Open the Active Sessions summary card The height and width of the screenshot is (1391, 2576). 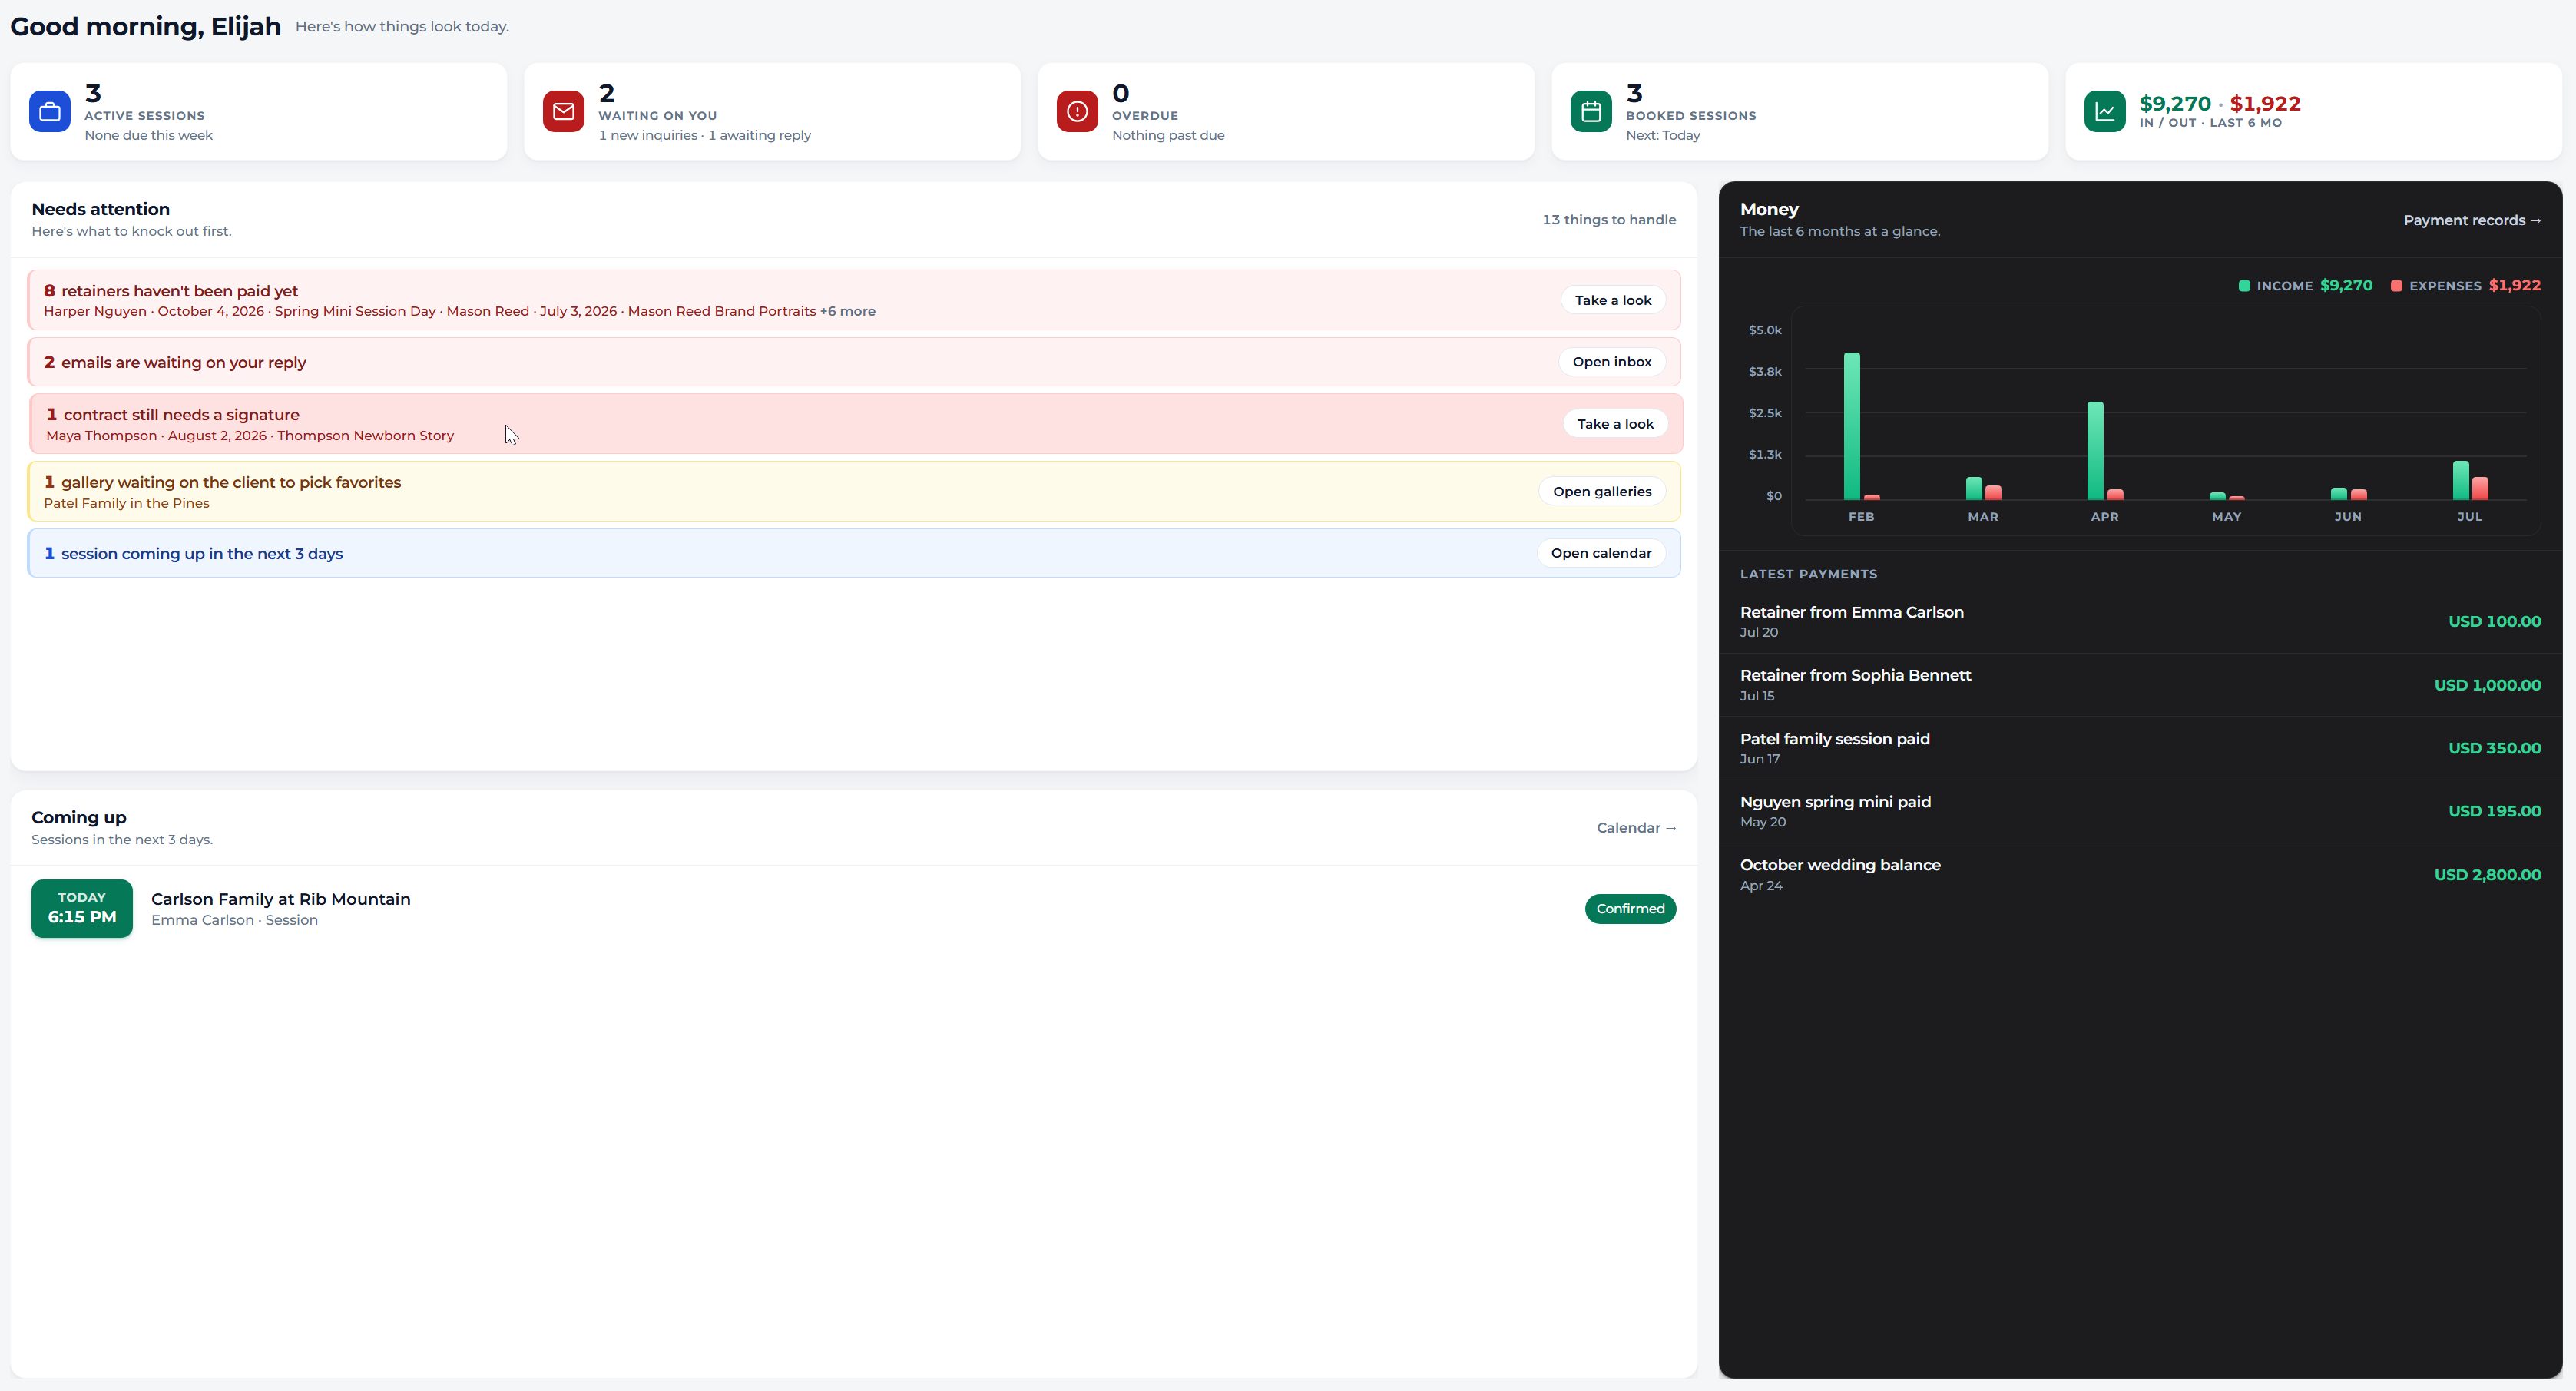click(x=258, y=112)
